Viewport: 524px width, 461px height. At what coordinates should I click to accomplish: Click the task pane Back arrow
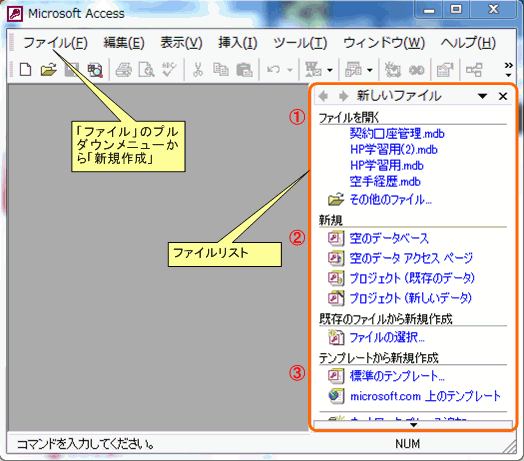(x=323, y=96)
